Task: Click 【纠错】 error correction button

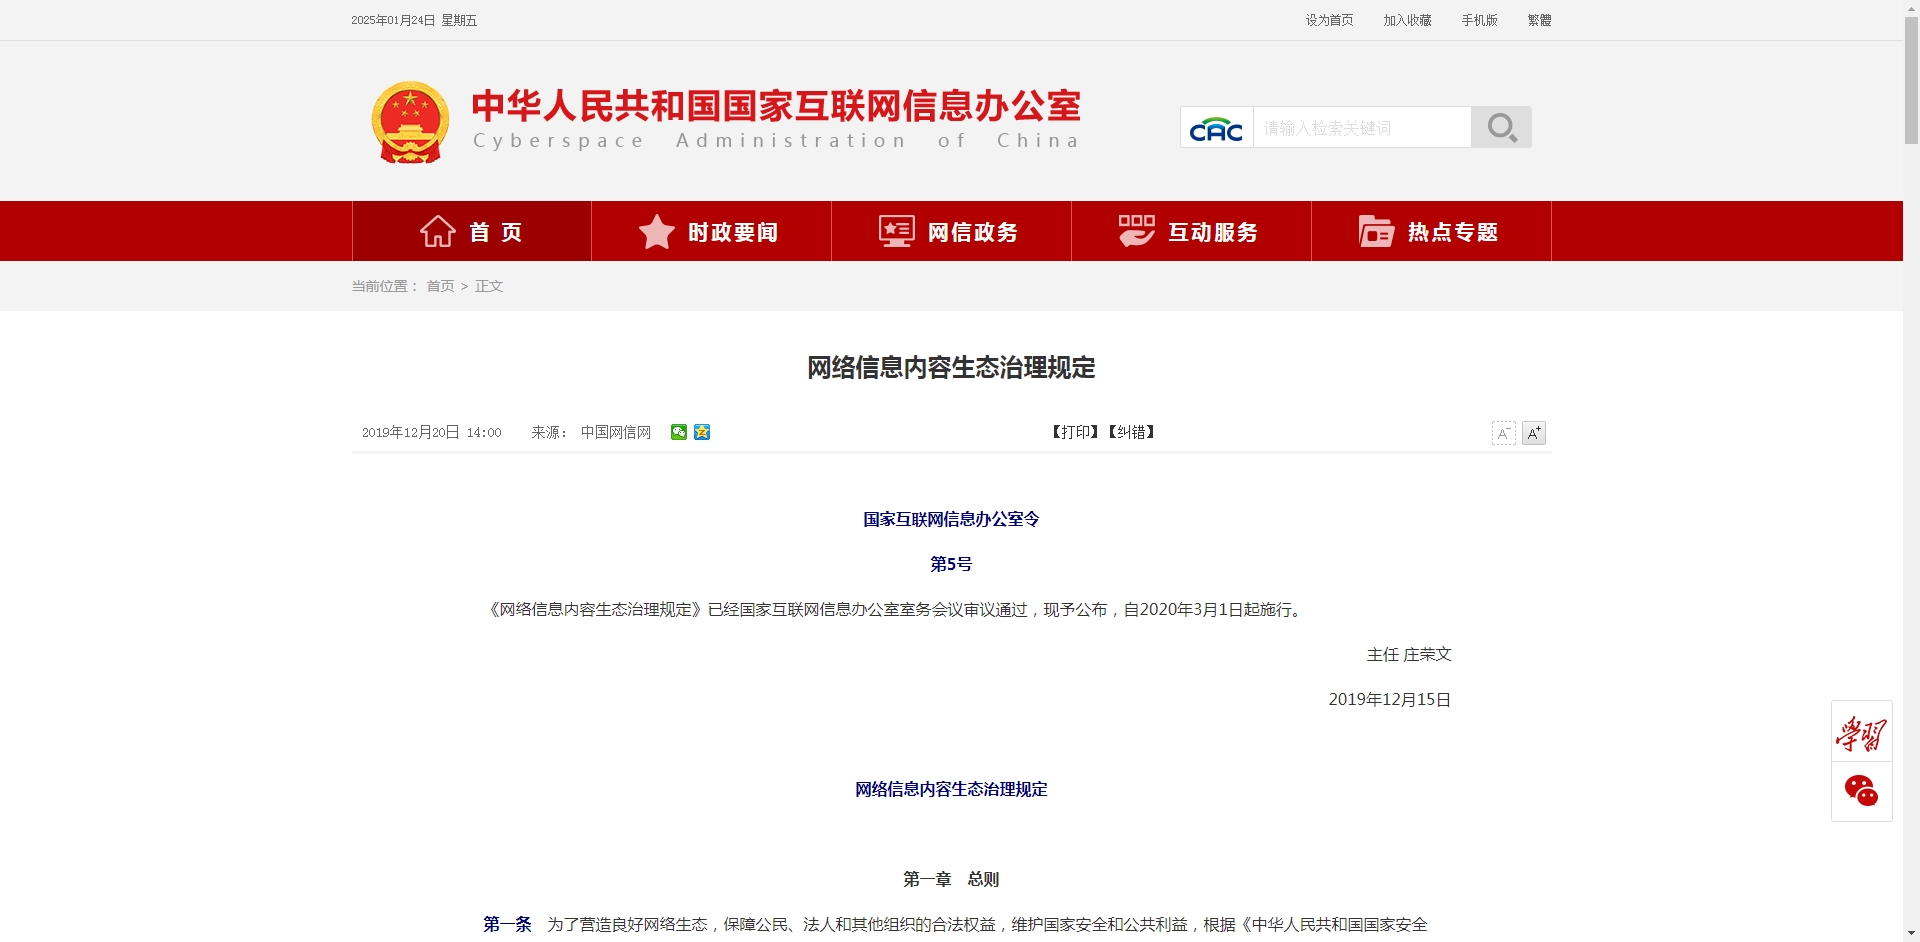Action: [x=1131, y=432]
